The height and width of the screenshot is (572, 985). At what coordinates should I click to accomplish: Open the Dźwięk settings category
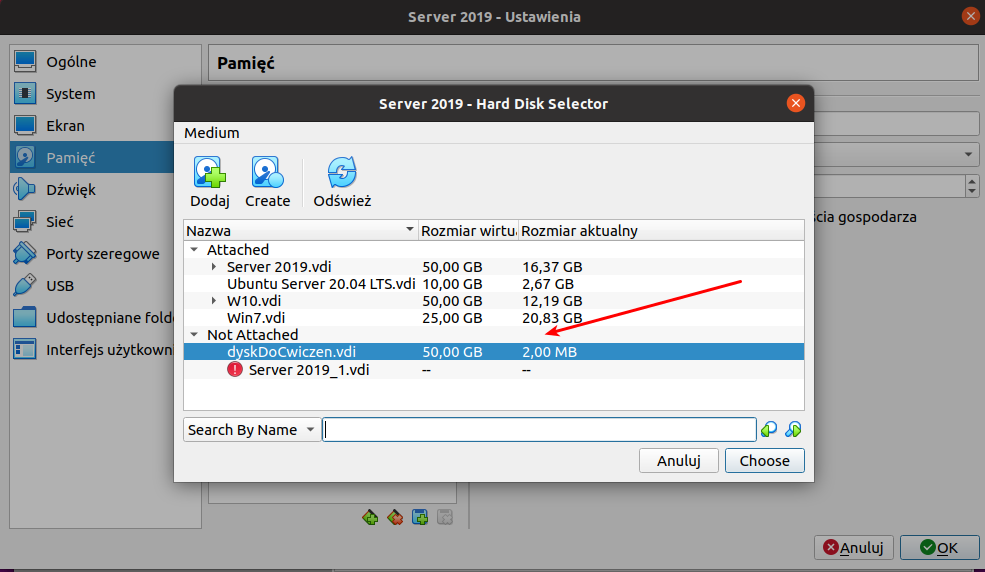tap(92, 190)
